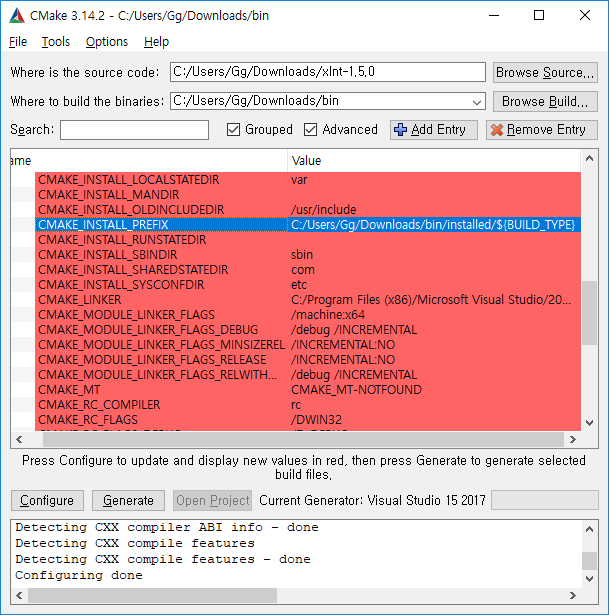Select CMAKE_MODULE_LINKER_FLAGS_MINSIZEREL entry
This screenshot has width=609, height=615.
[161, 344]
